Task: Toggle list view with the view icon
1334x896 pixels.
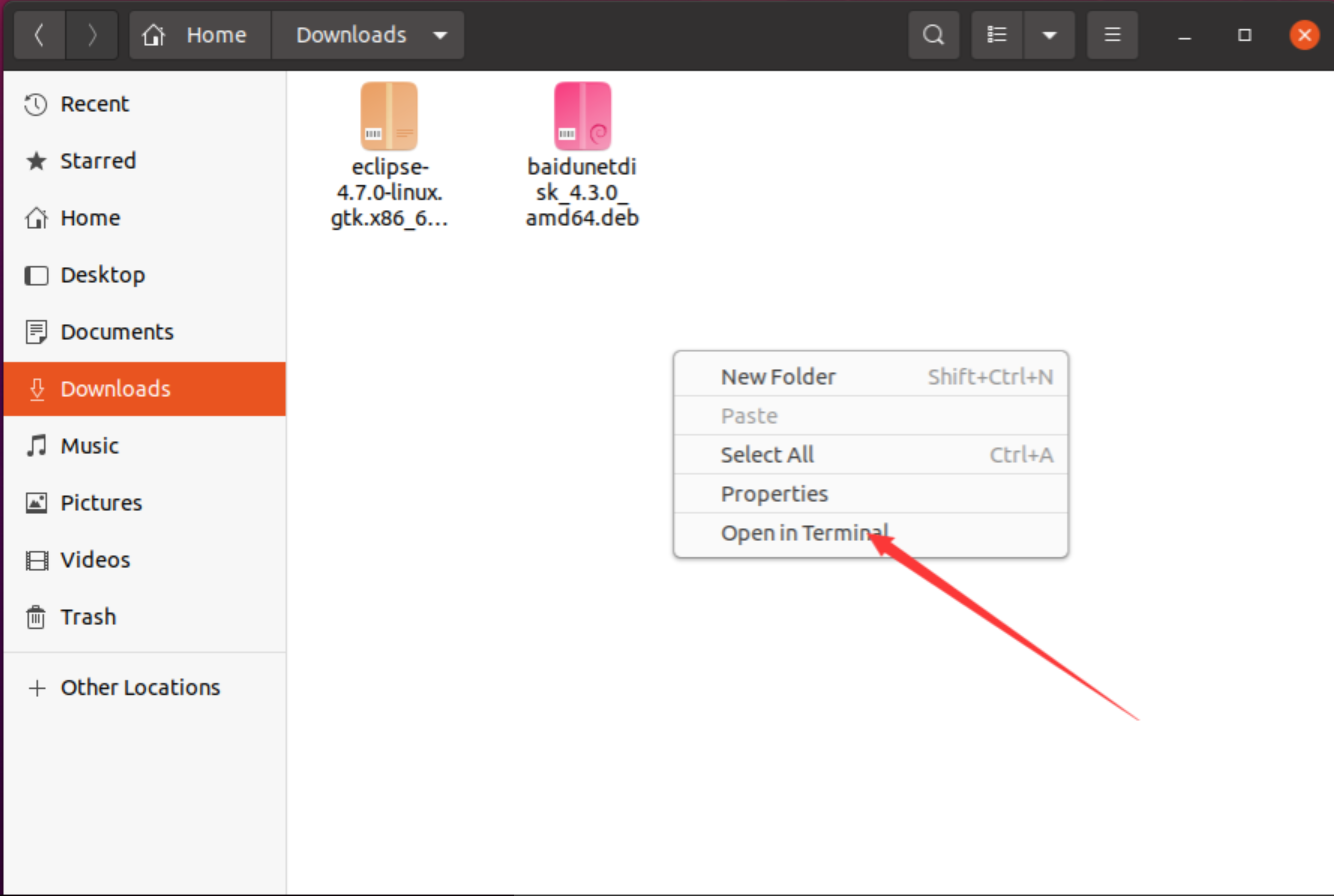Action: tap(997, 35)
